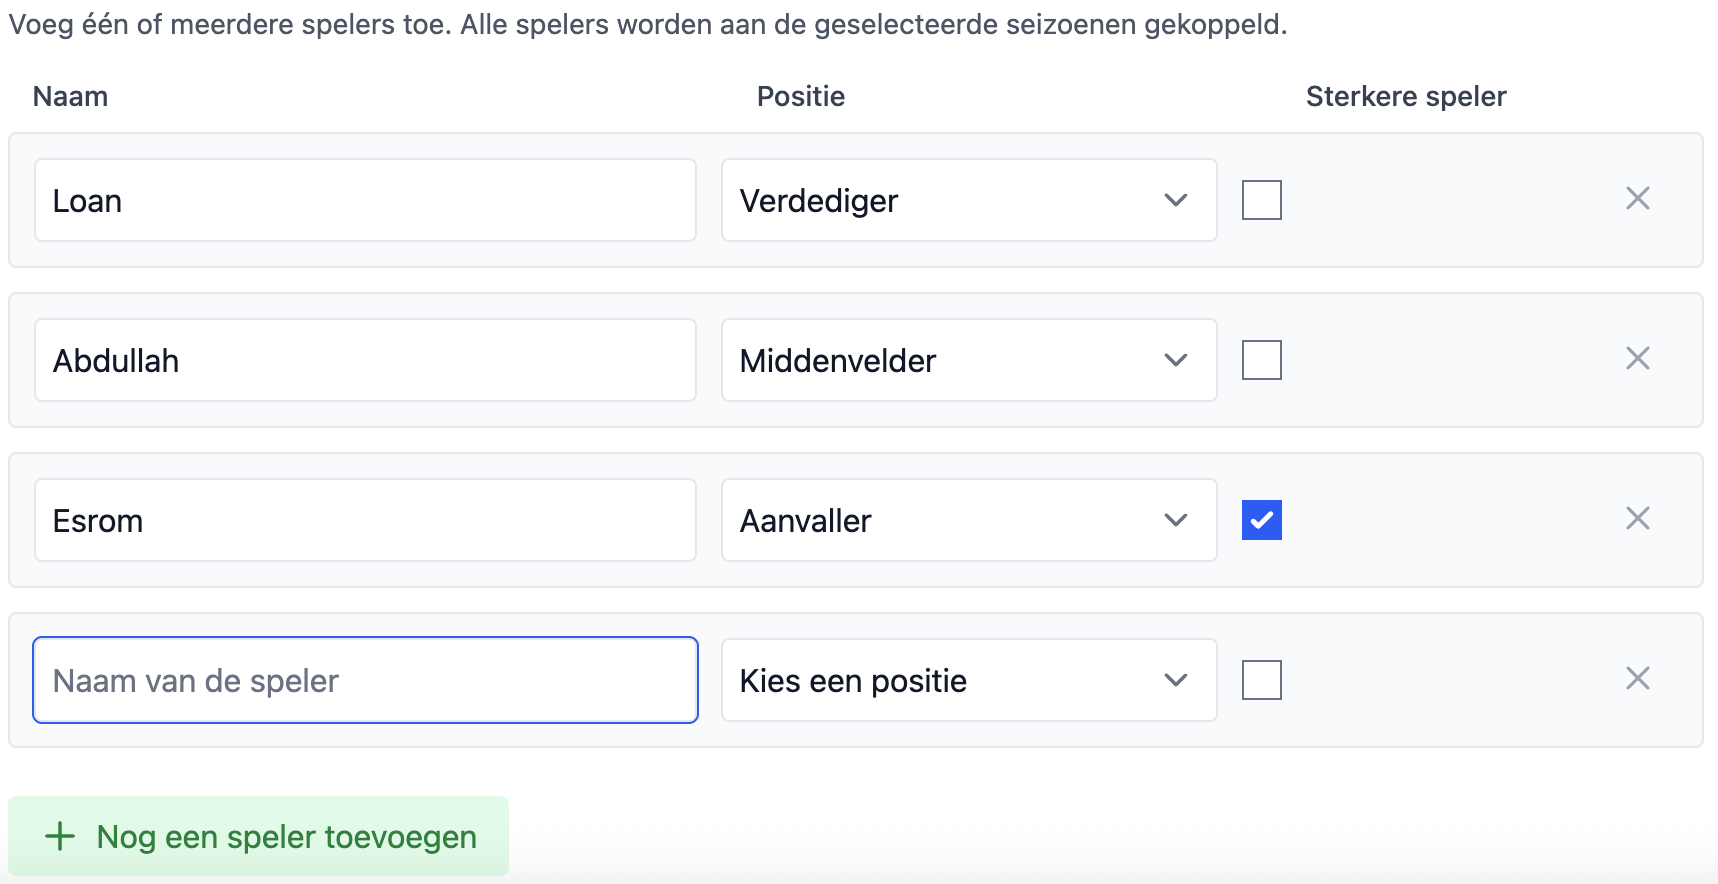Open the chevron on Loan's position dropdown

(x=1176, y=200)
